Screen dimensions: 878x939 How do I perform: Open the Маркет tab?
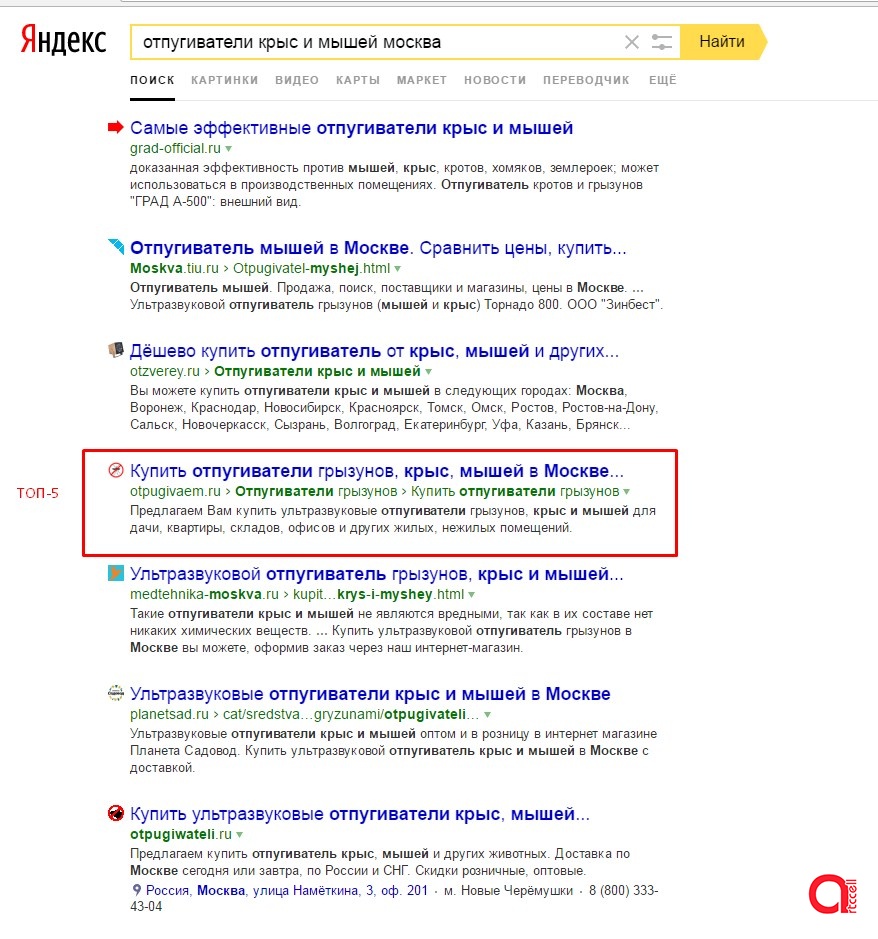click(422, 80)
